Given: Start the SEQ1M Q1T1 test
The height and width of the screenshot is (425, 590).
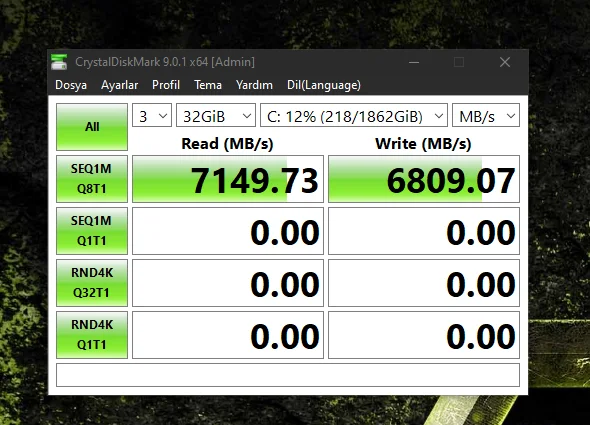Looking at the screenshot, I should pyautogui.click(x=92, y=231).
